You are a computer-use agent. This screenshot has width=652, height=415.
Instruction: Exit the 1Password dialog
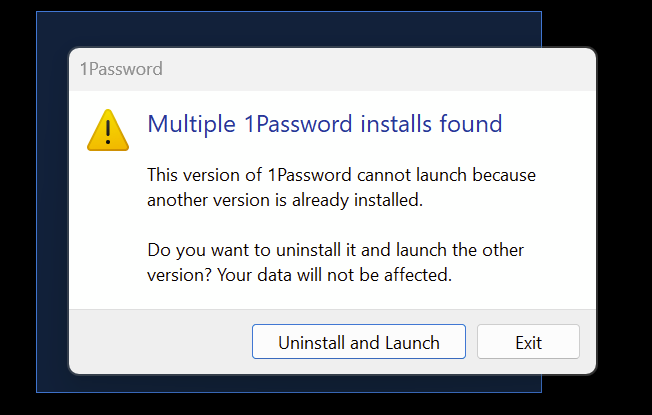pyautogui.click(x=528, y=342)
